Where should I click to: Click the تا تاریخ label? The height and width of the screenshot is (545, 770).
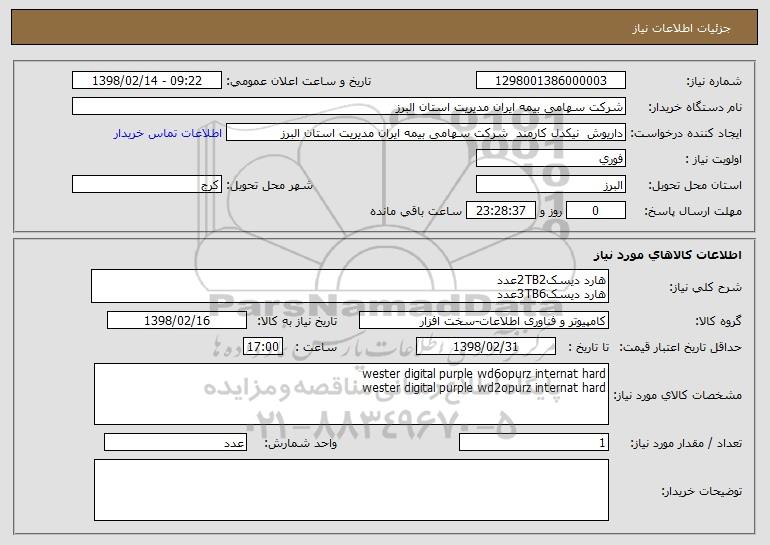pyautogui.click(x=588, y=348)
